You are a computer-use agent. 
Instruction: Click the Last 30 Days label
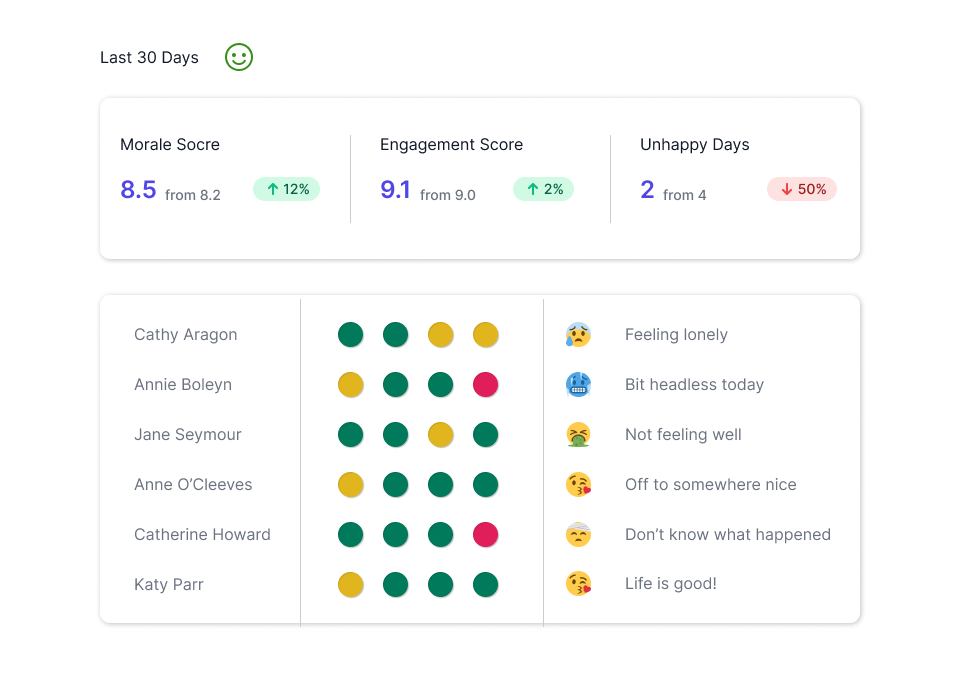point(149,58)
